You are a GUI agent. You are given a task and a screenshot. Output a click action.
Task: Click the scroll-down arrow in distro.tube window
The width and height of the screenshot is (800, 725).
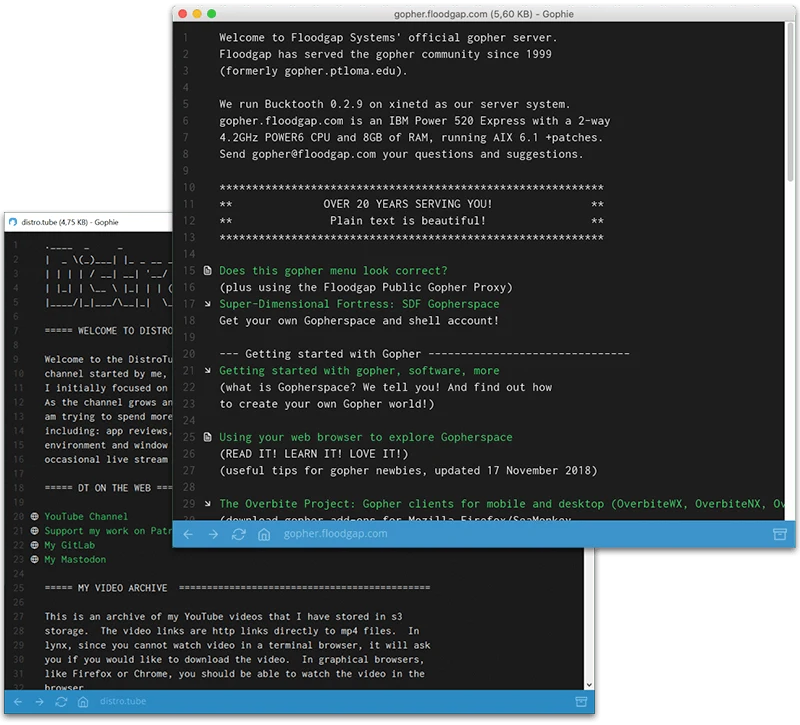(589, 685)
